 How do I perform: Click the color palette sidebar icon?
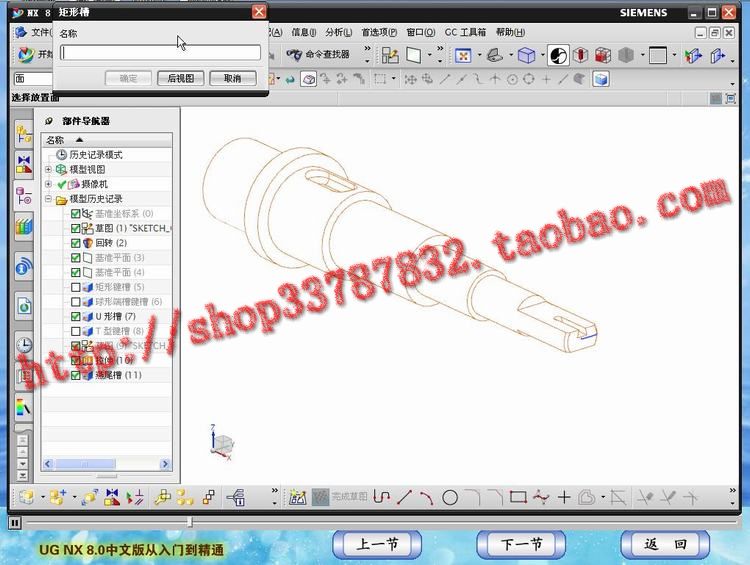click(x=23, y=407)
